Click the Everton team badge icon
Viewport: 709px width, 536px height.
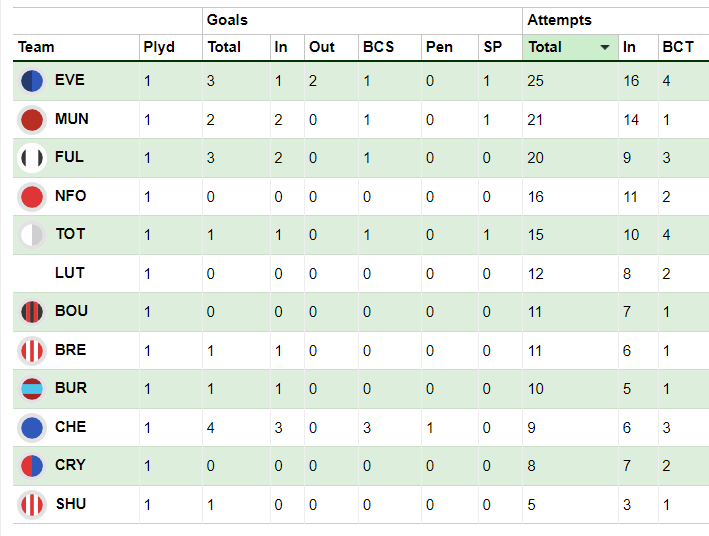click(x=32, y=81)
